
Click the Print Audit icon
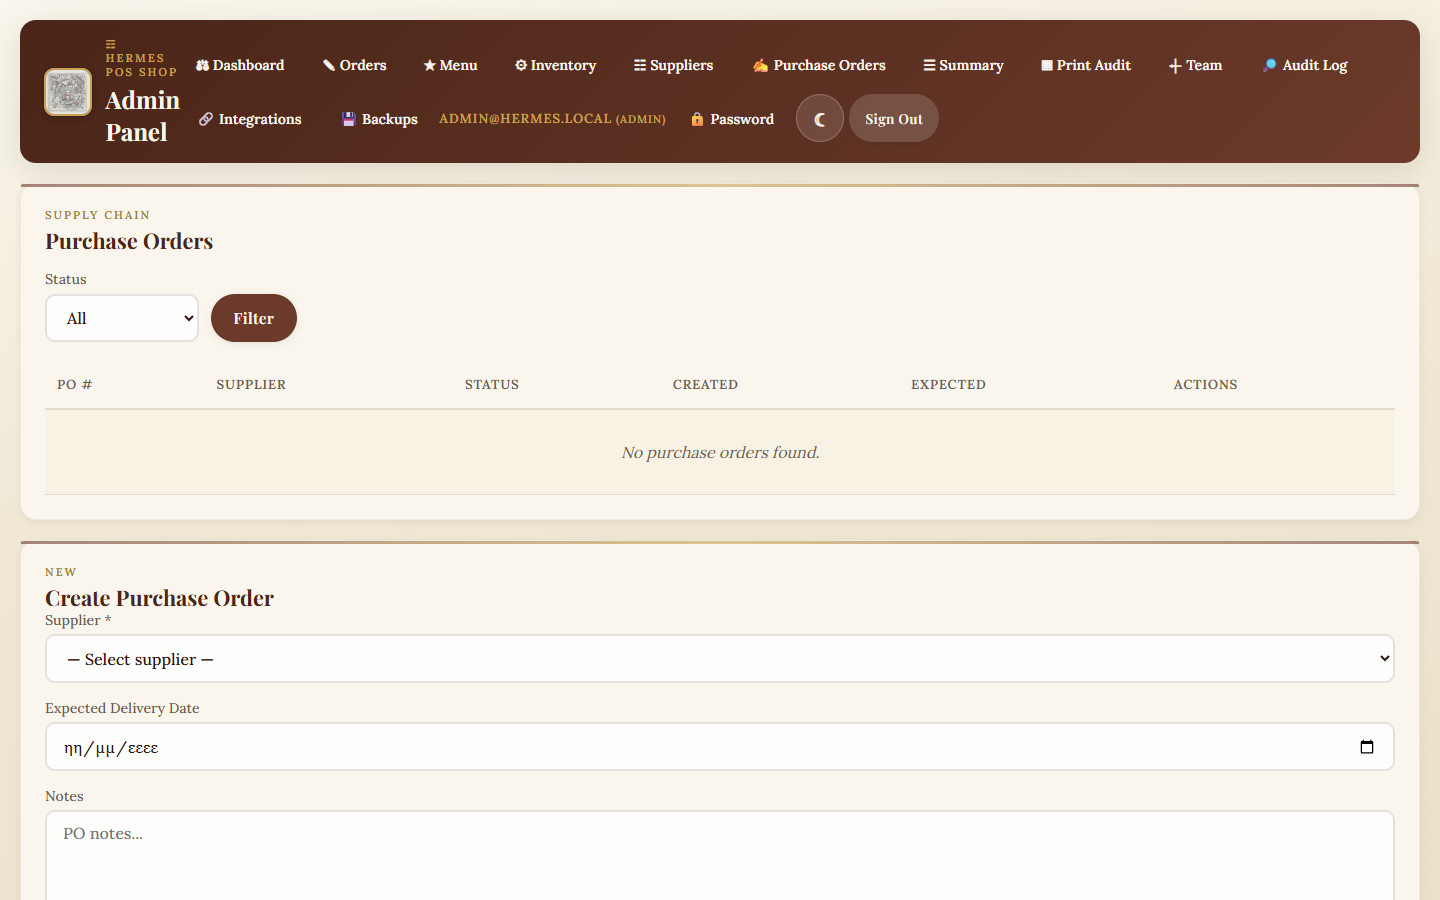click(x=1046, y=64)
